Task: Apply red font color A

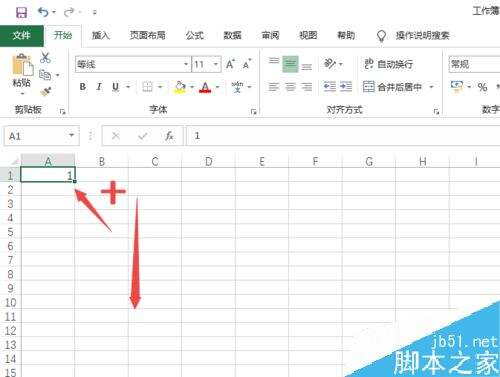Action: coord(205,87)
